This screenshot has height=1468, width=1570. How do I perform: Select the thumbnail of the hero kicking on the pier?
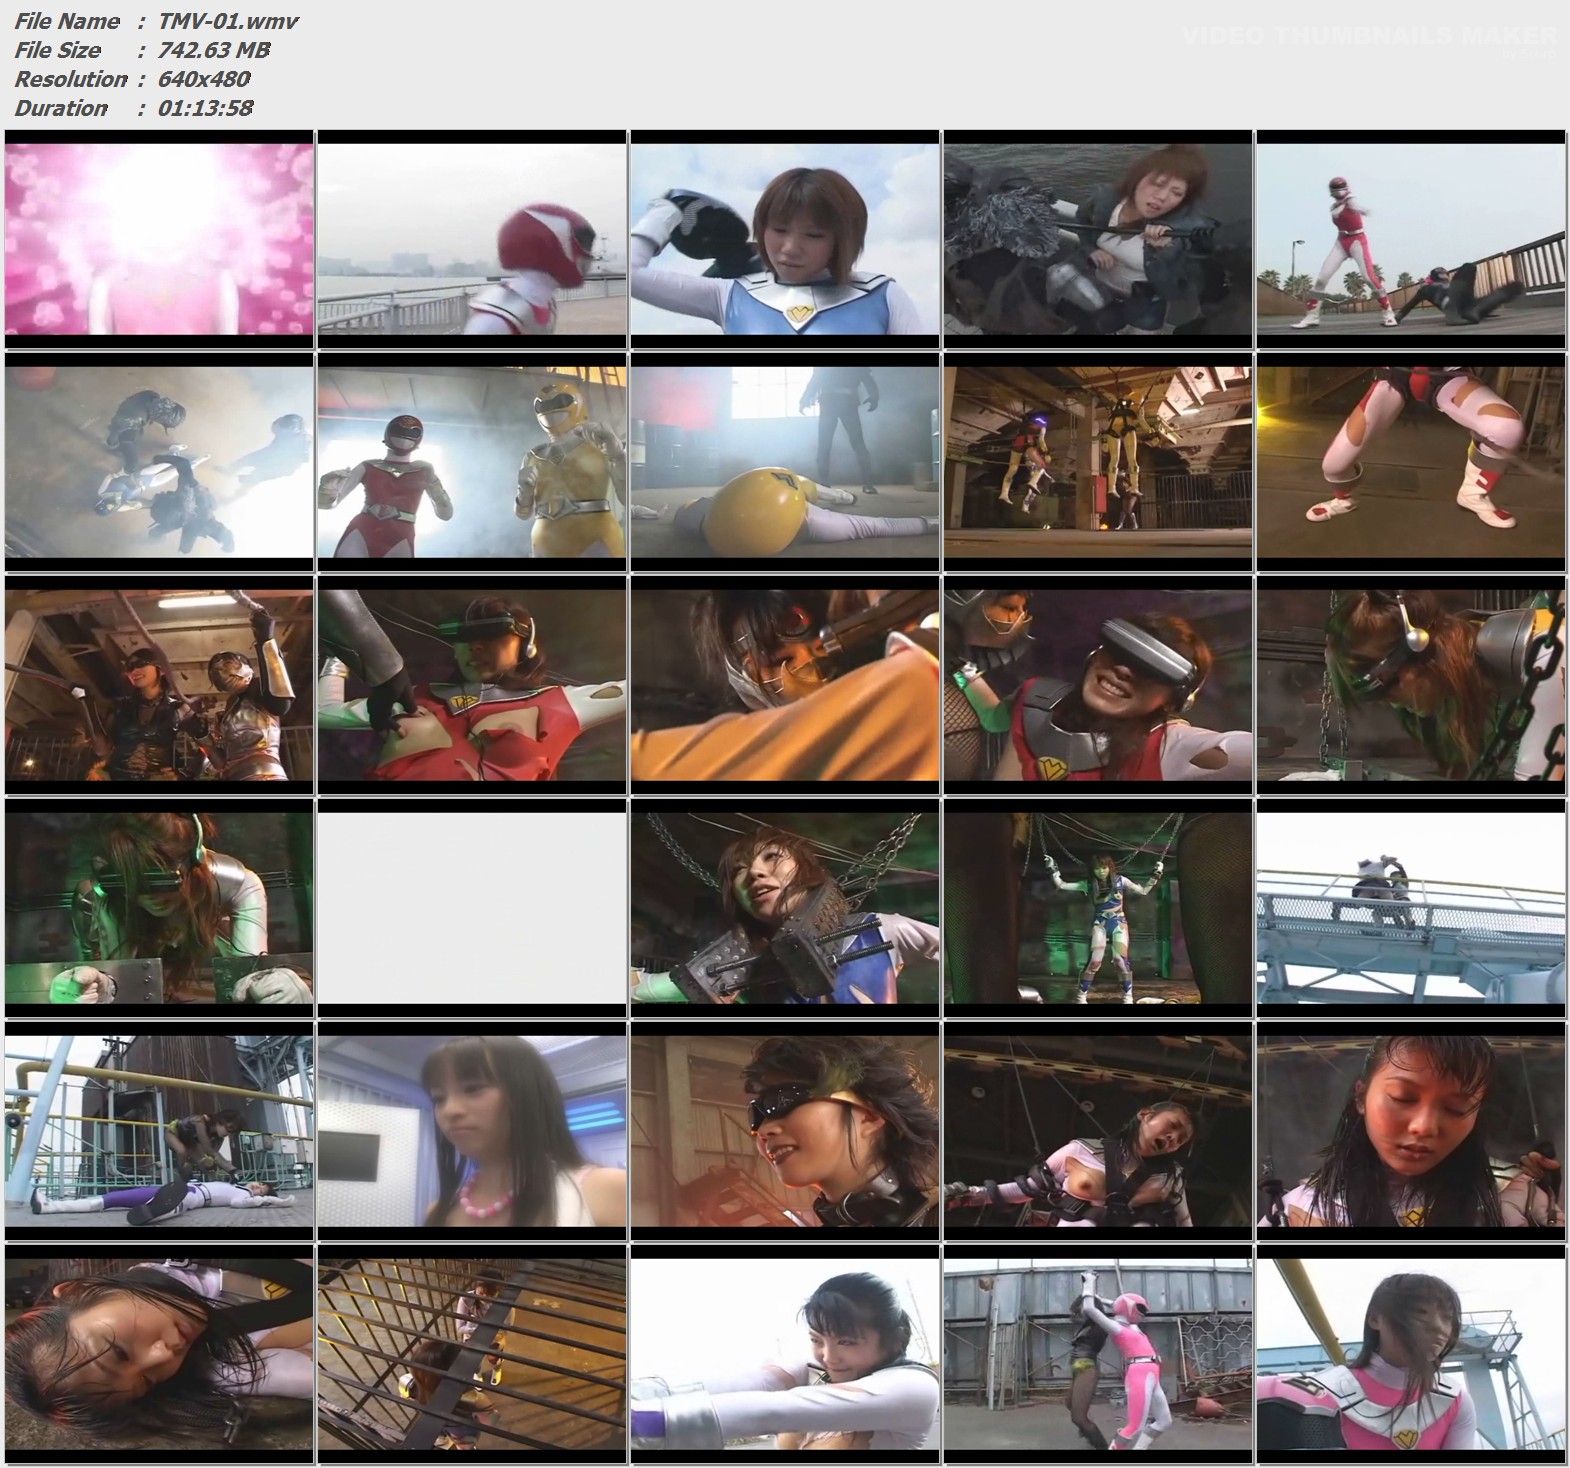[1410, 239]
